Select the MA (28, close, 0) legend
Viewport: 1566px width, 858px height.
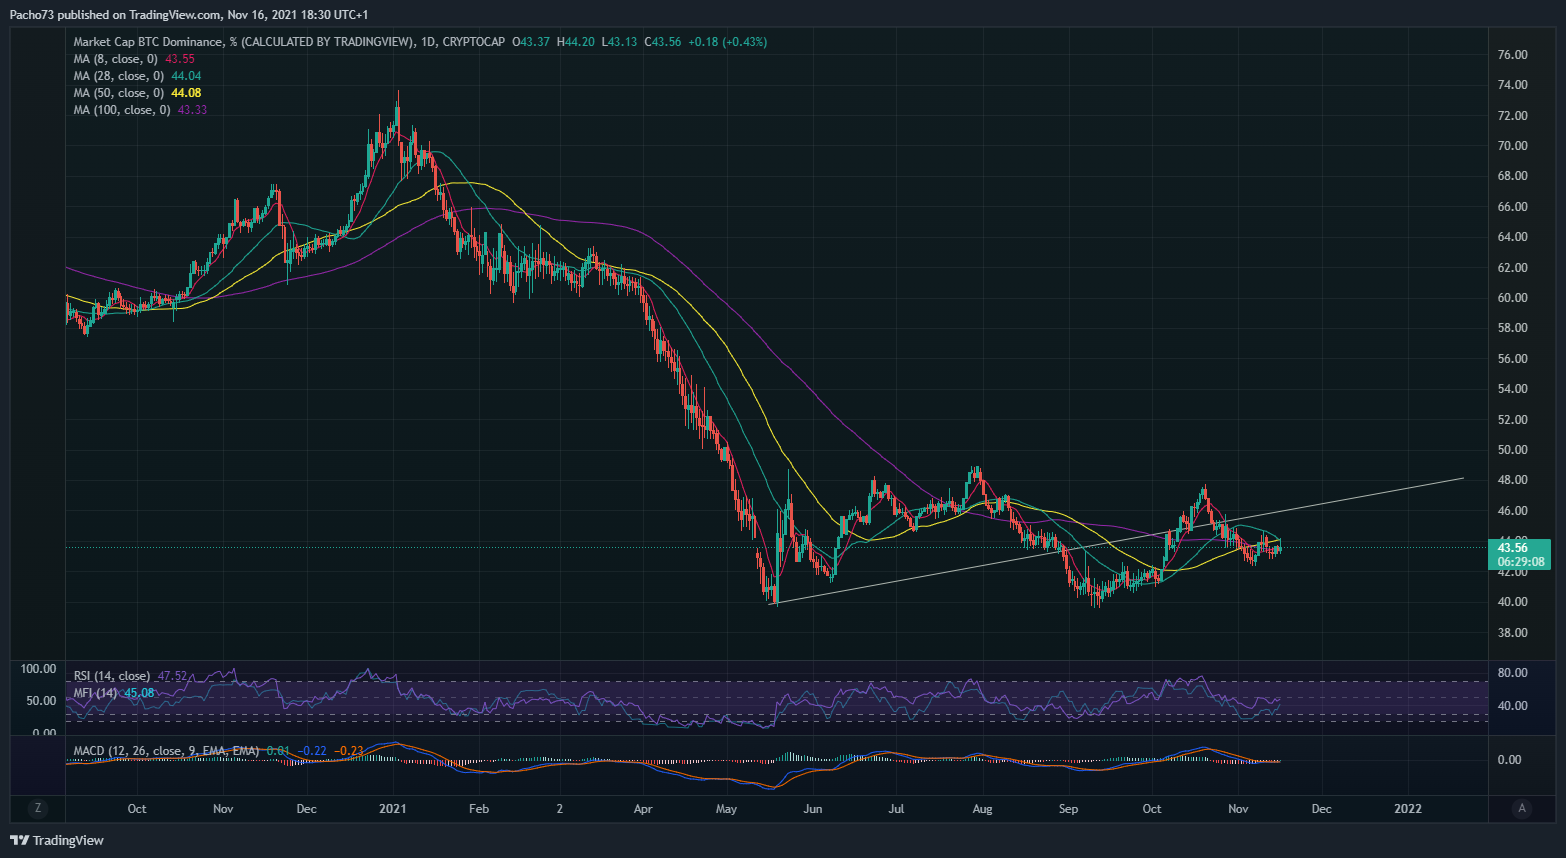click(121, 76)
